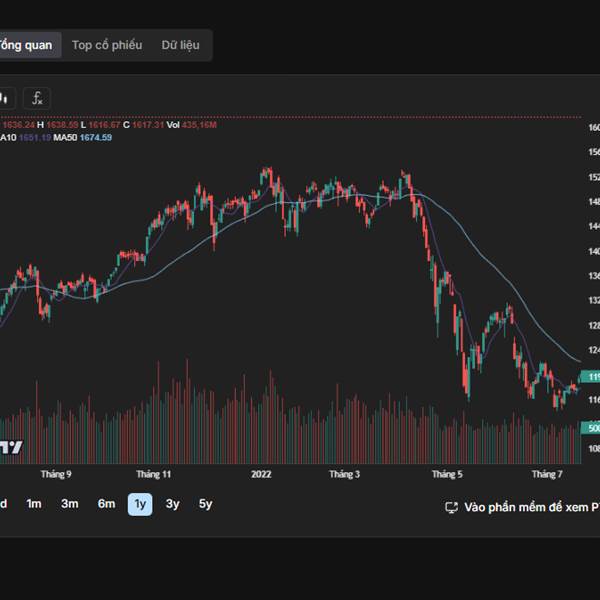Click the monitor icon beside software link
600x600 pixels.
tap(451, 507)
